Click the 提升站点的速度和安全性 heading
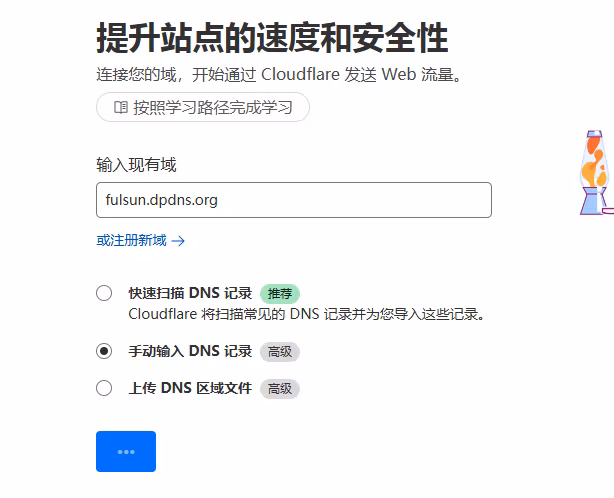The height and width of the screenshot is (498, 614). point(272,38)
